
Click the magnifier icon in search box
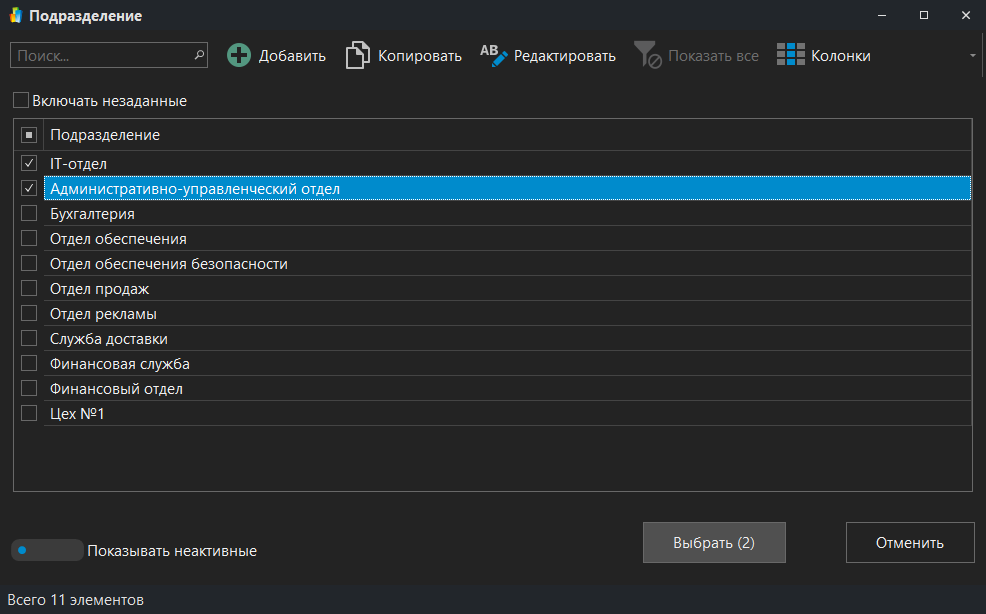pyautogui.click(x=199, y=55)
